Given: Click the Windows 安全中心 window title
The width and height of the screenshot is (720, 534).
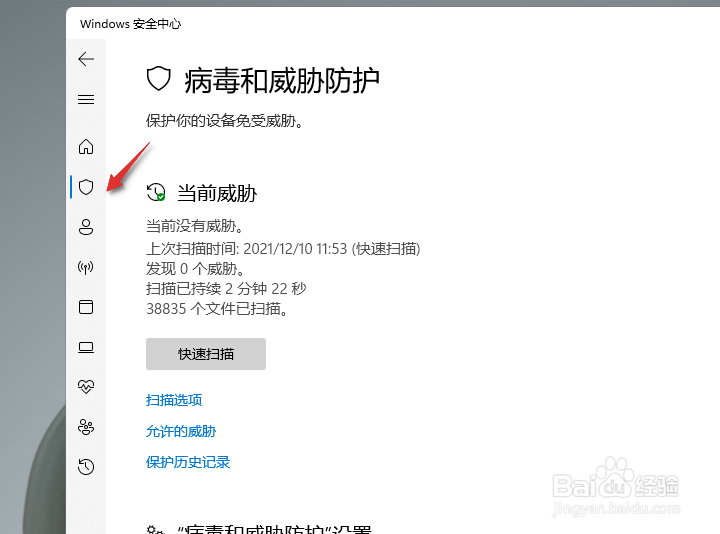Looking at the screenshot, I should pyautogui.click(x=130, y=24).
